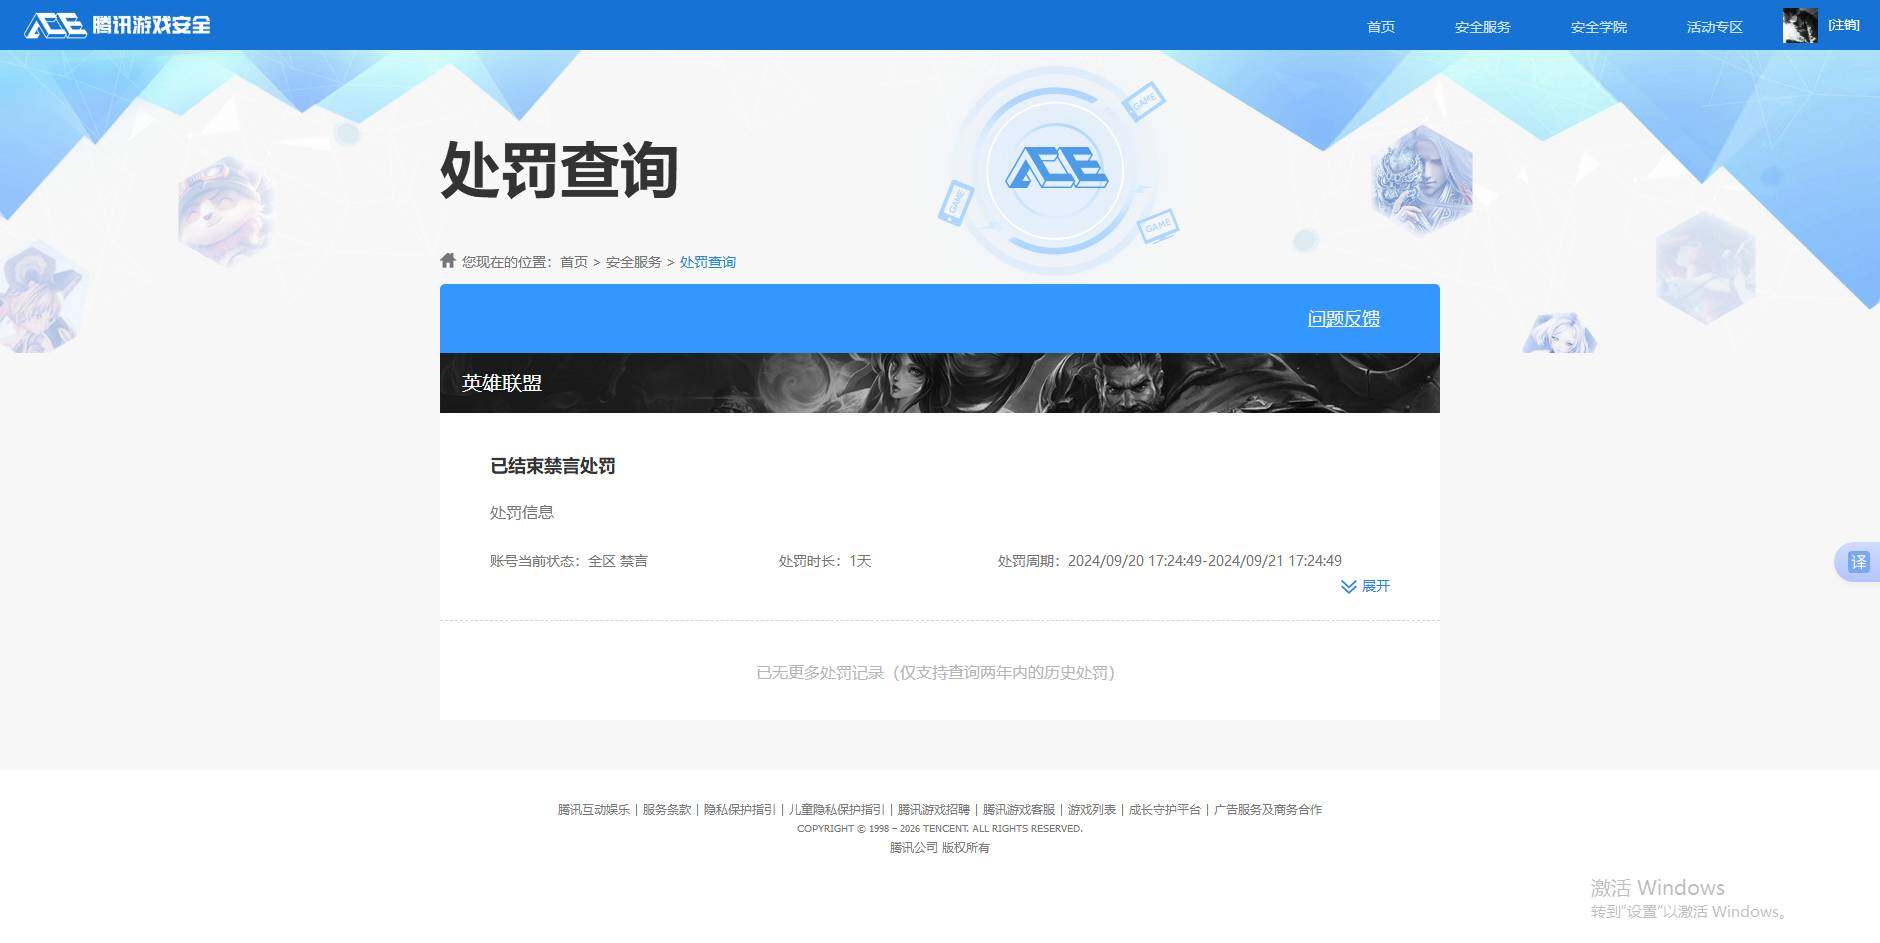Navigate to 安全服务 via the breadcrumb
This screenshot has height=943, width=1880.
click(631, 261)
